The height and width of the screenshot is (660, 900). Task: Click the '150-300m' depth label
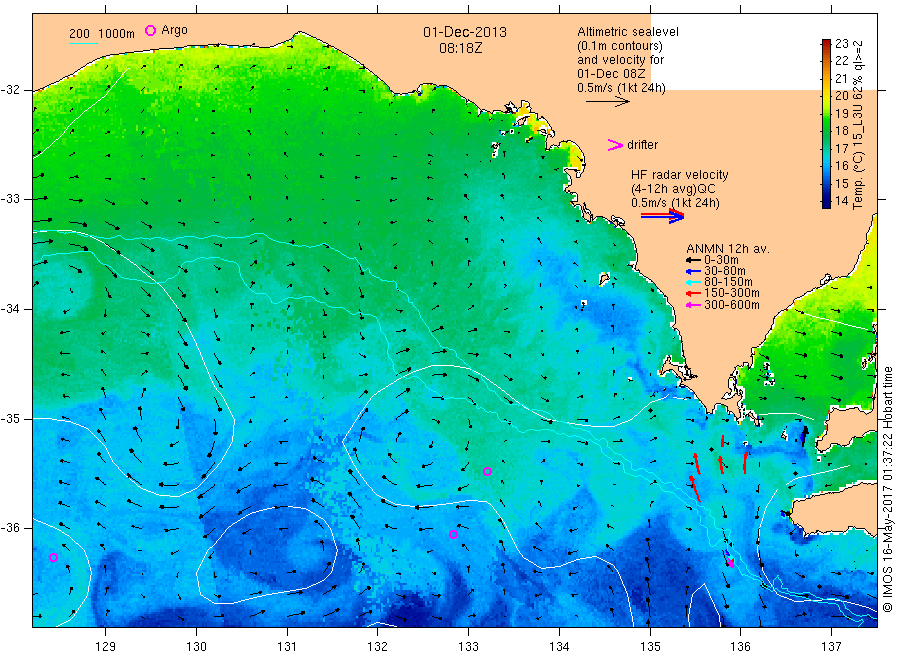(x=732, y=293)
